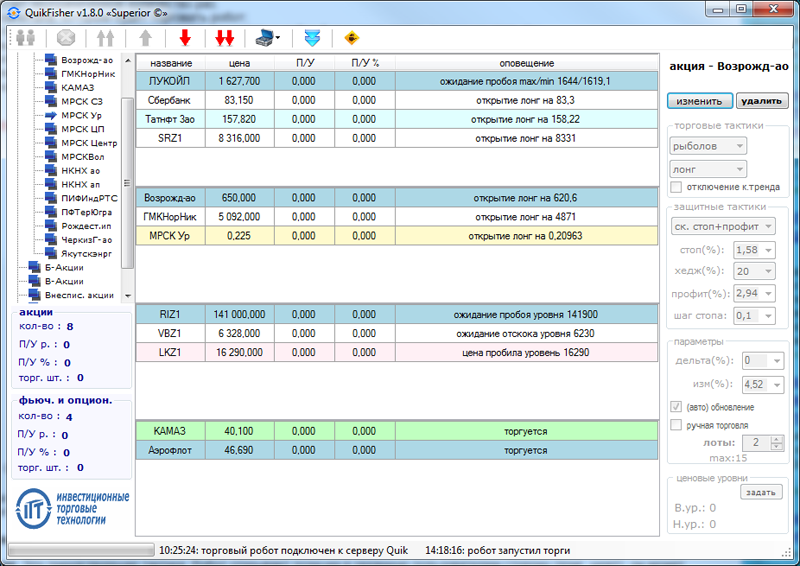Select the green КАМАЗ trading row

coord(397,431)
